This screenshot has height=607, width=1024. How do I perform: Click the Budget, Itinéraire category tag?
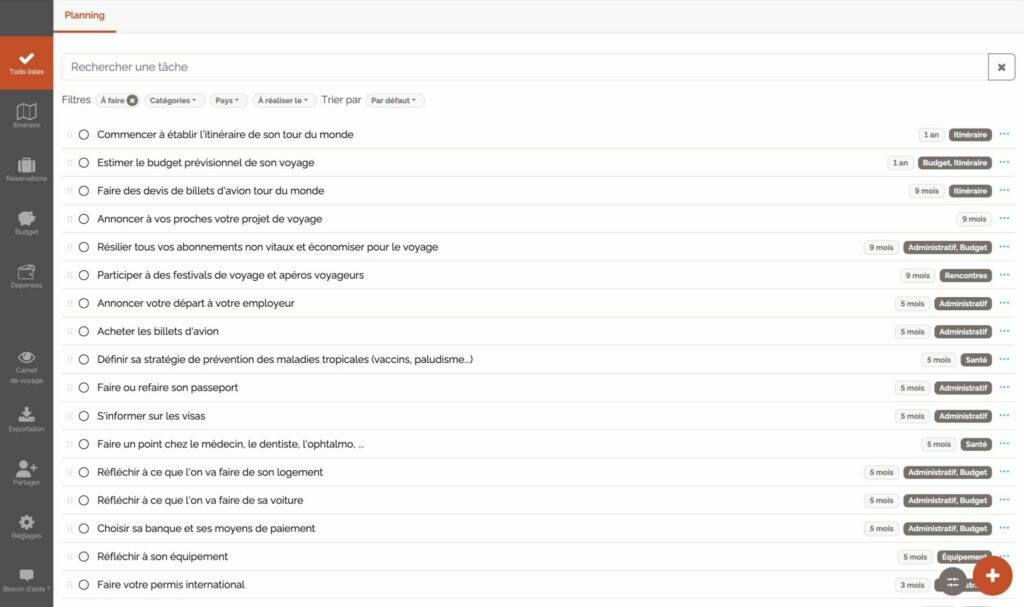coord(954,163)
